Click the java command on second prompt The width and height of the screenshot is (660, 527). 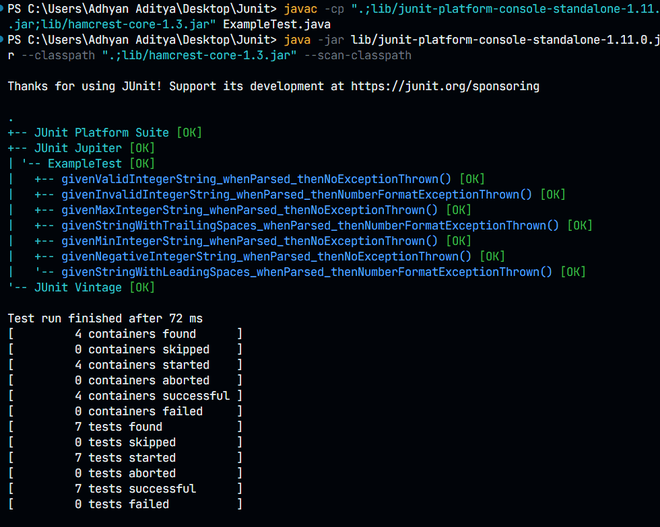coord(297,40)
